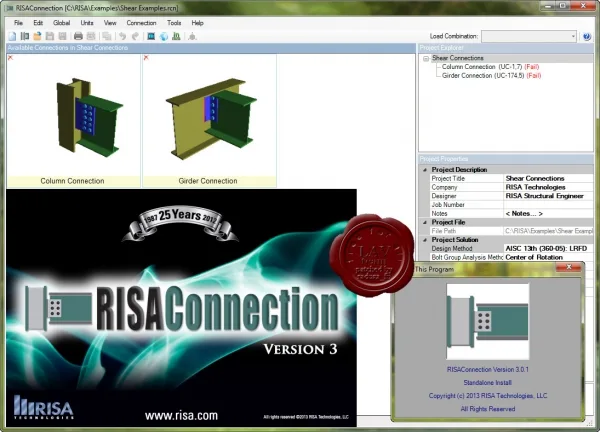Open the < Notes... > entry
The image size is (600, 432).
548,214
